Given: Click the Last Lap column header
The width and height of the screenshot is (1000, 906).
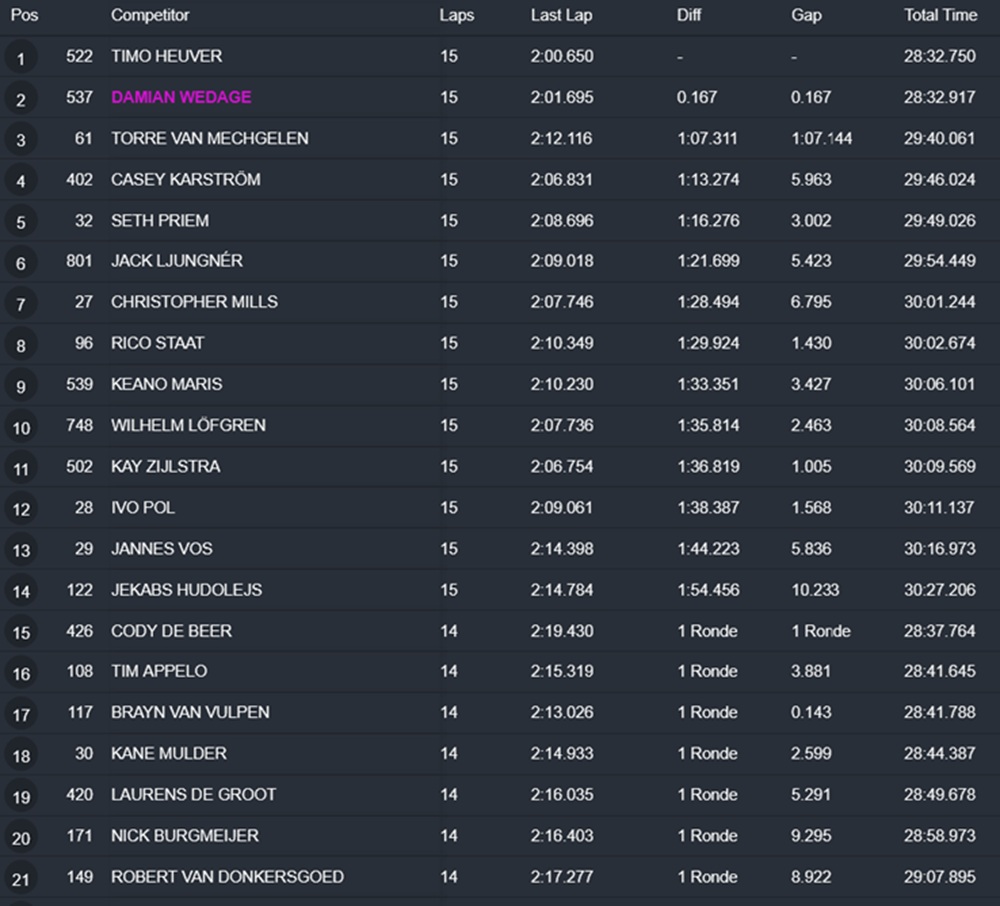Looking at the screenshot, I should coord(561,16).
